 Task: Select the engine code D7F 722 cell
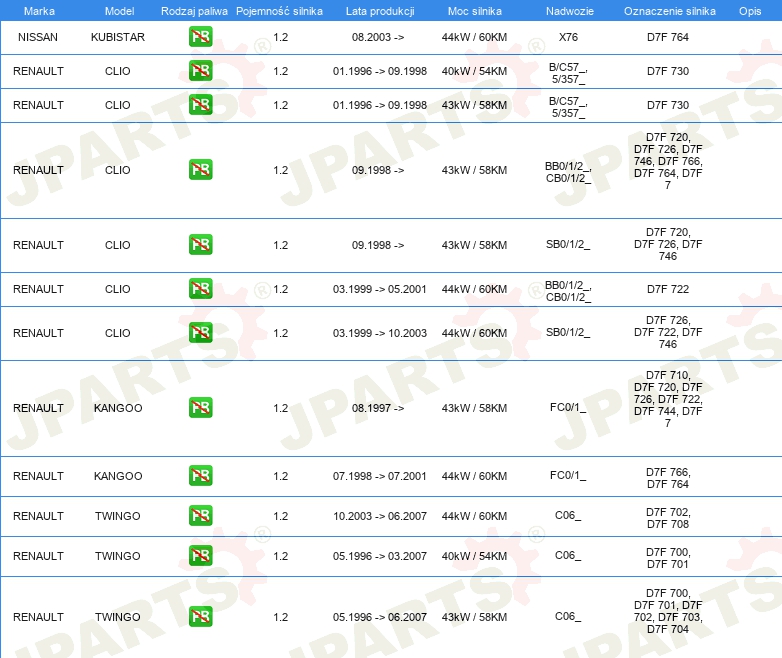pos(668,289)
